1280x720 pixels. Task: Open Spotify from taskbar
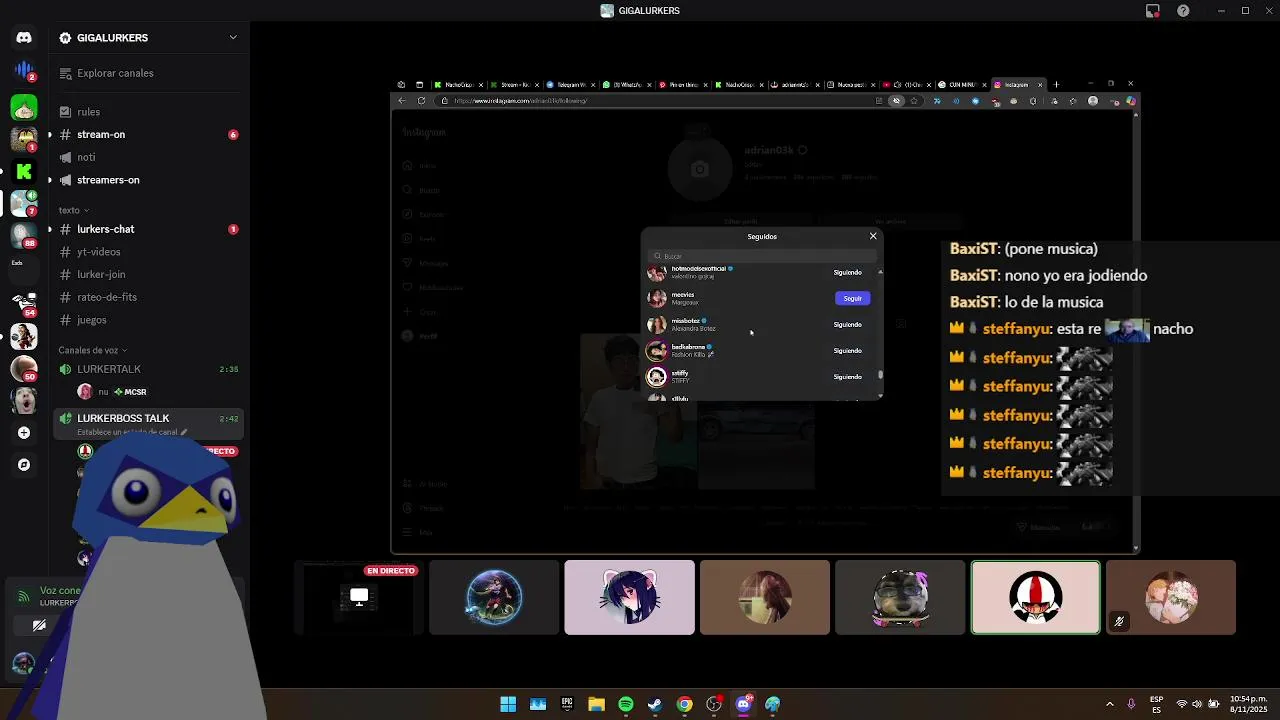[x=626, y=704]
